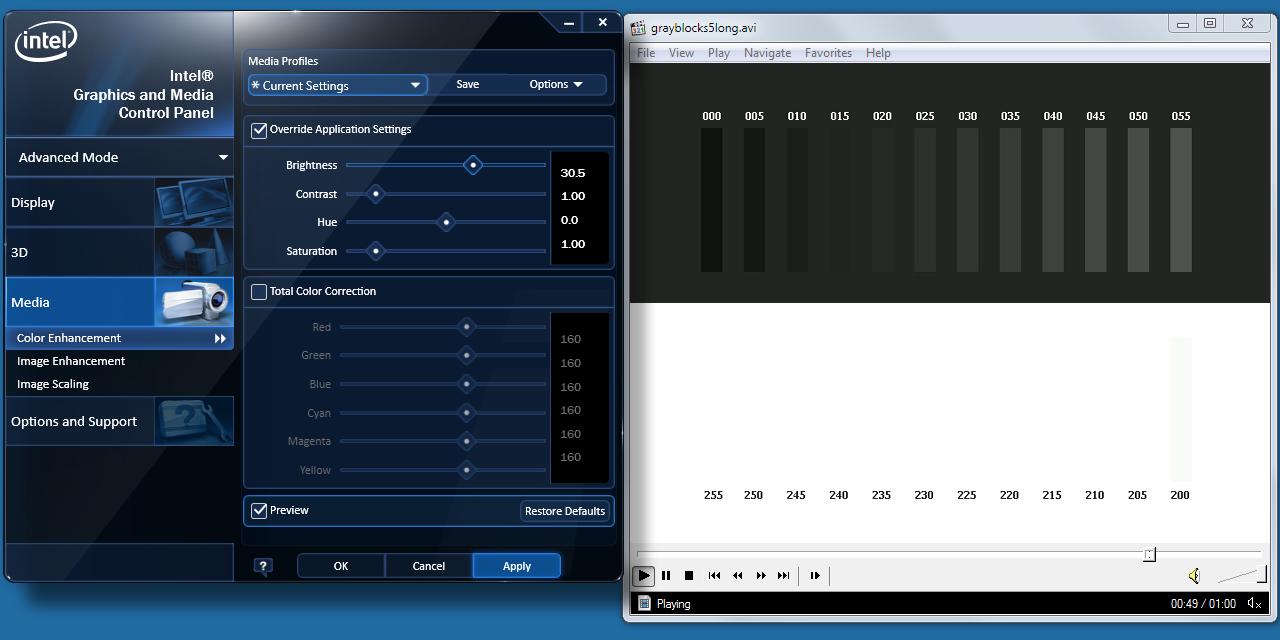This screenshot has width=1280, height=640.
Task: Click the playback time 00:49 / 01:00
Action: [1203, 604]
